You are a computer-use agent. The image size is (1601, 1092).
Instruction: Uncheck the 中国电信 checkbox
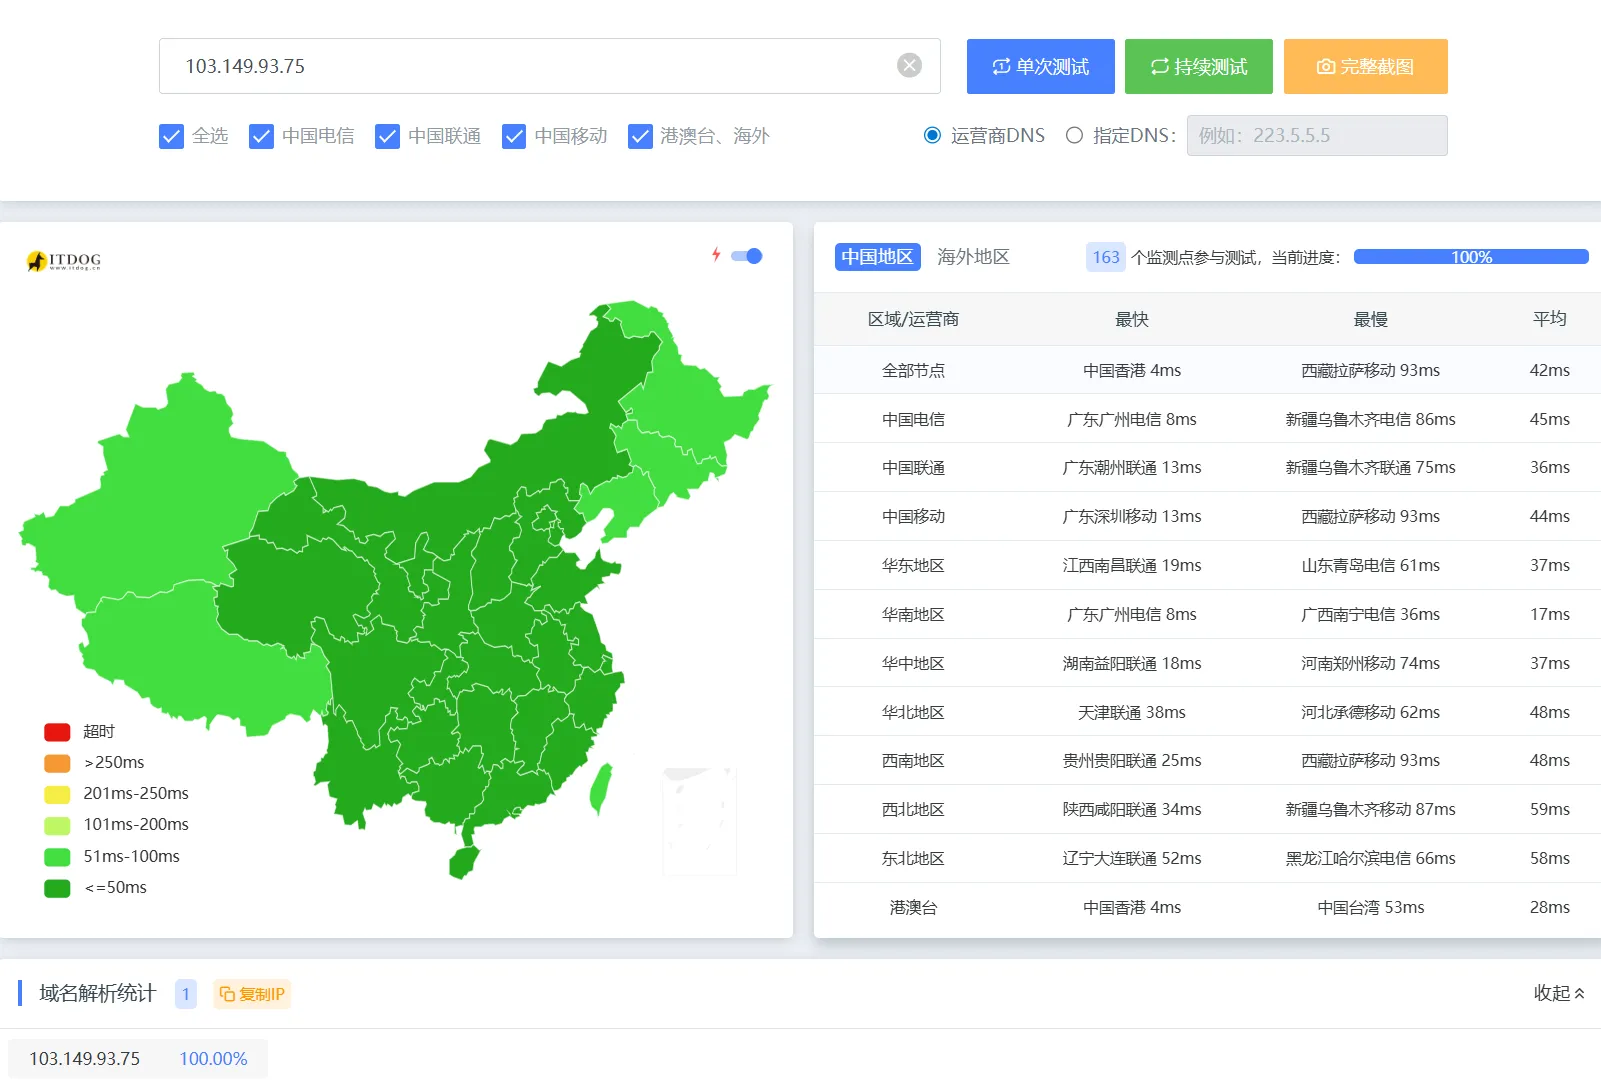pos(261,136)
